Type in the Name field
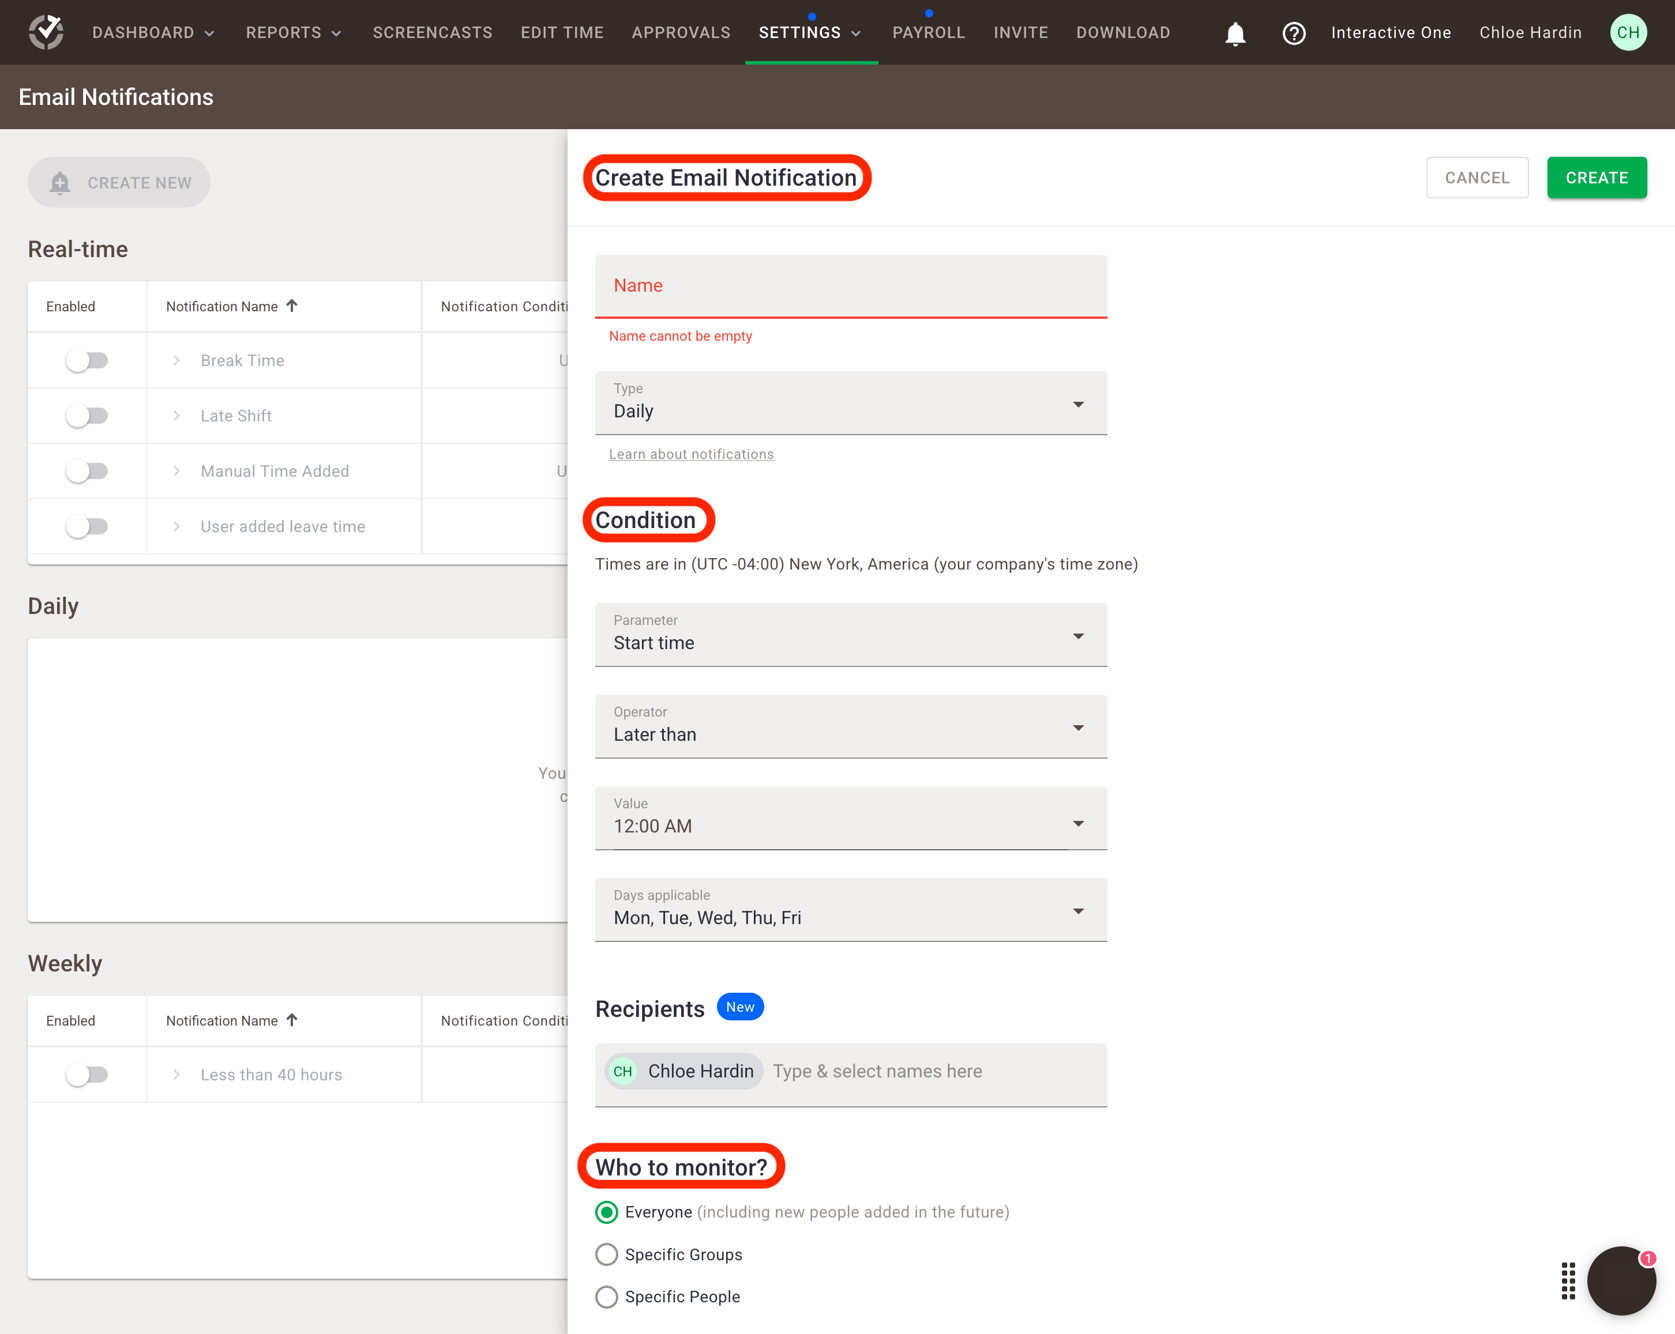Viewport: 1675px width, 1334px height. [x=850, y=287]
